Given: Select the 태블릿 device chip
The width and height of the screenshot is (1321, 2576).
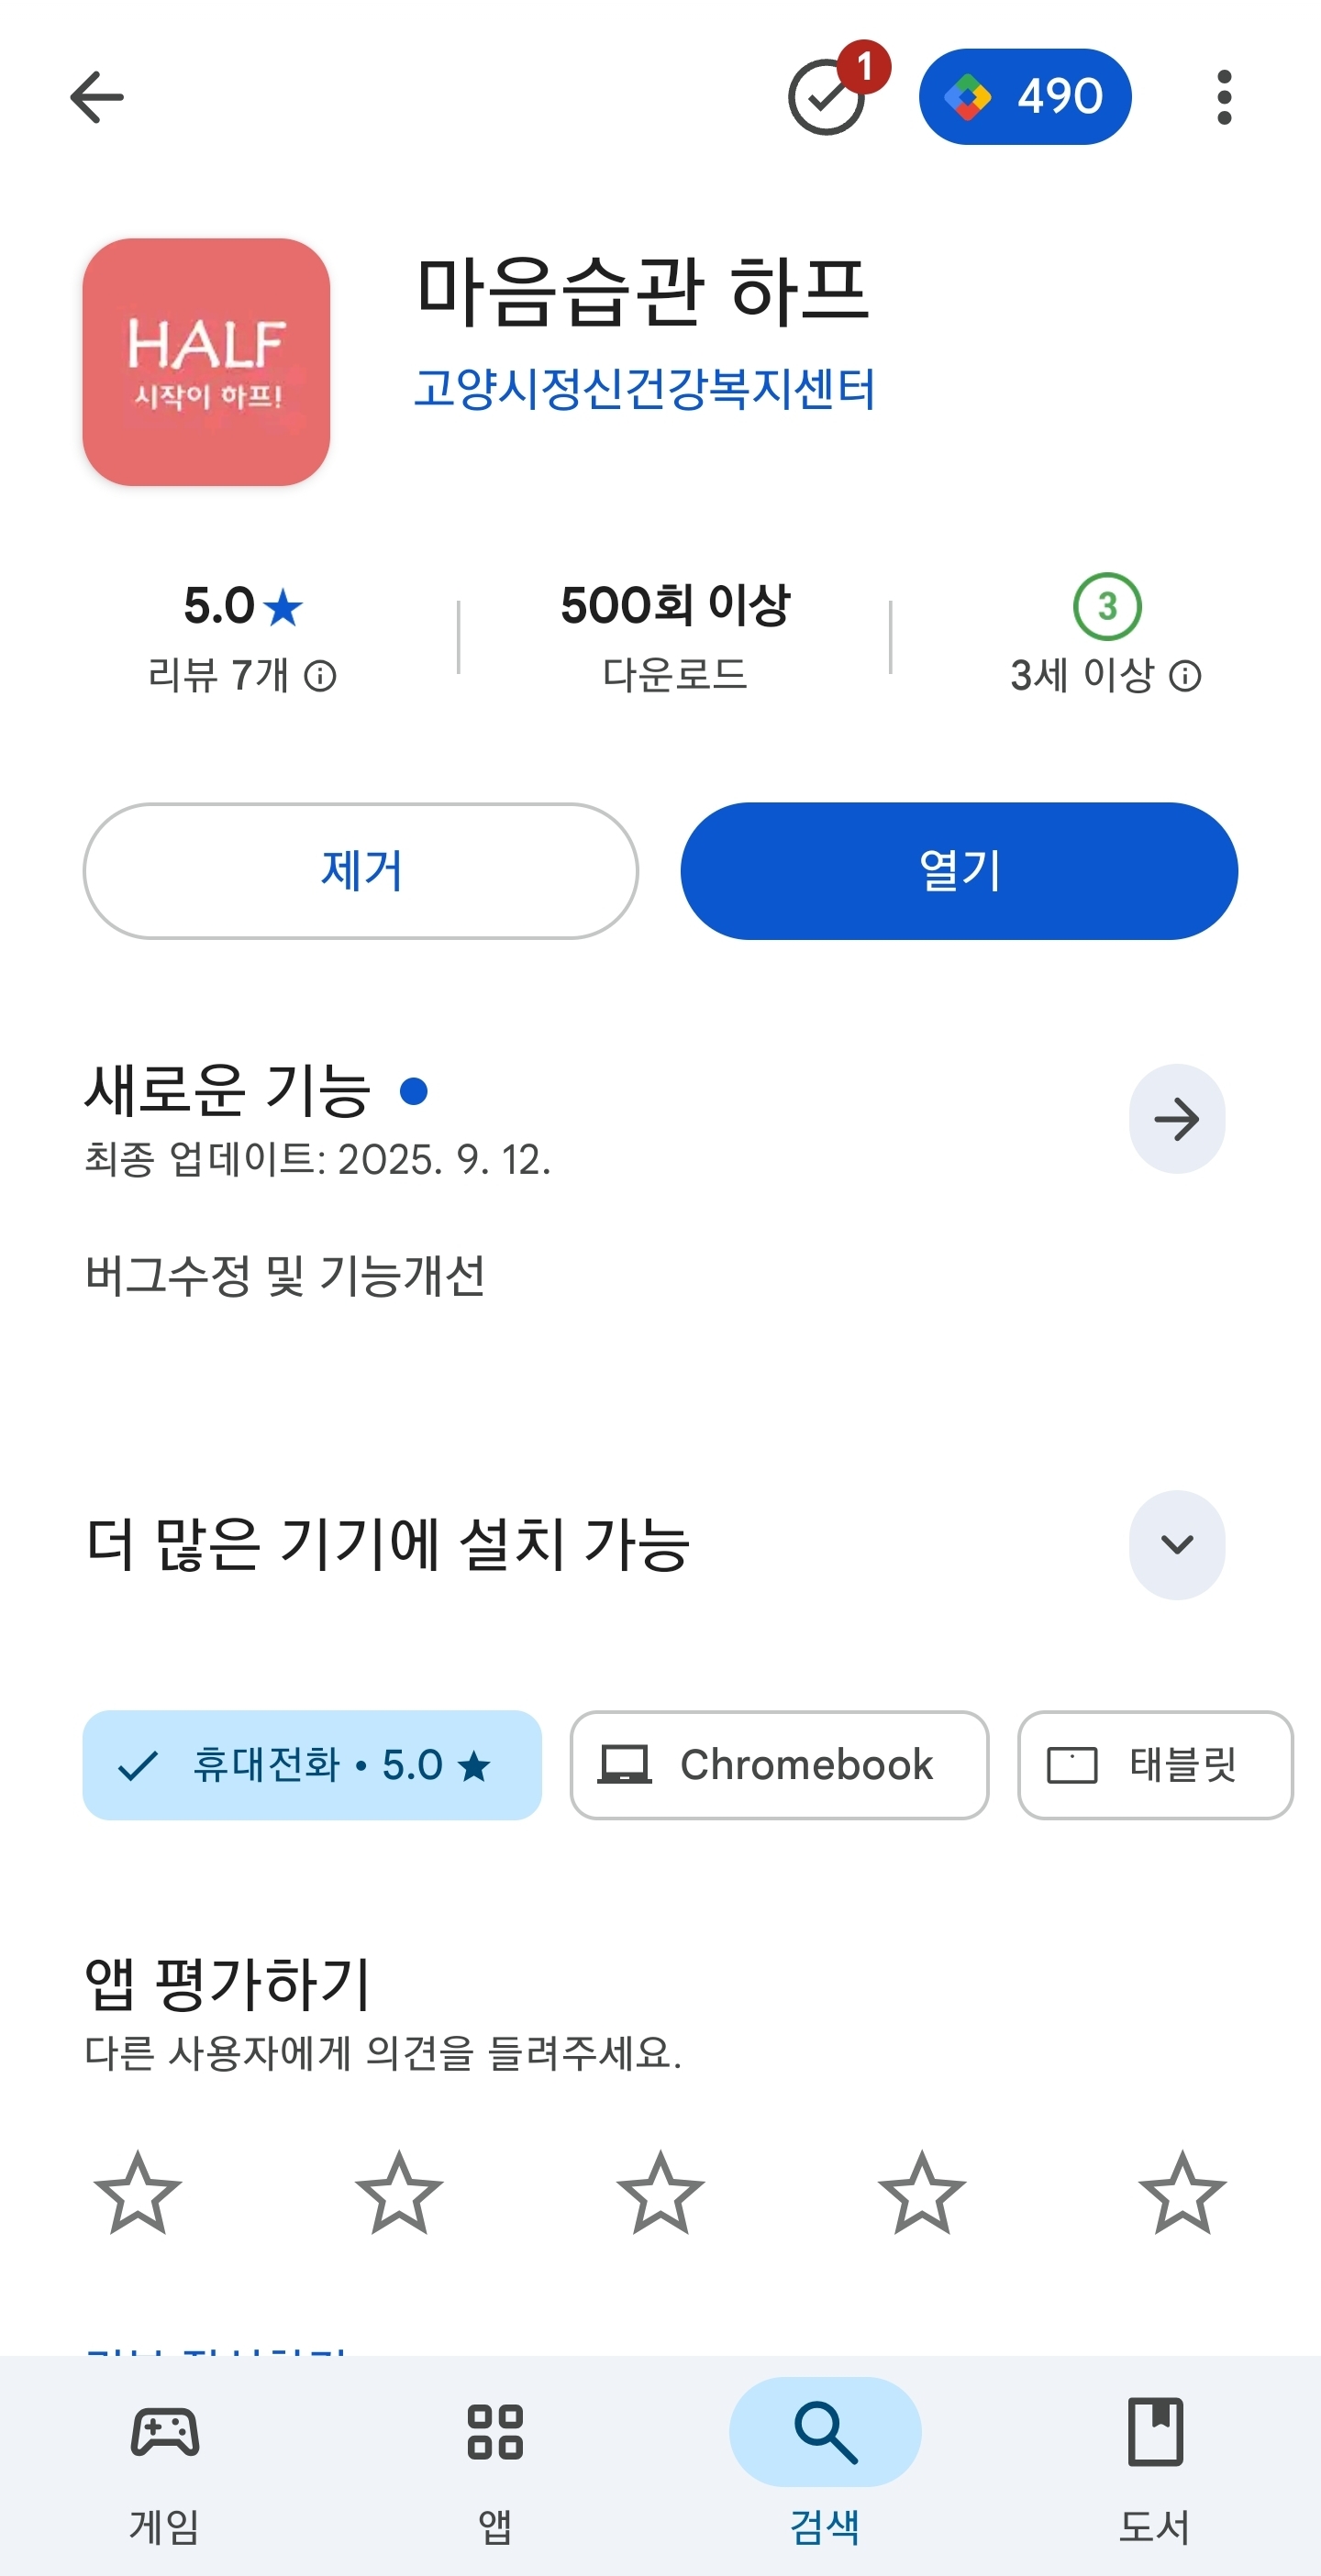Looking at the screenshot, I should [x=1154, y=1765].
